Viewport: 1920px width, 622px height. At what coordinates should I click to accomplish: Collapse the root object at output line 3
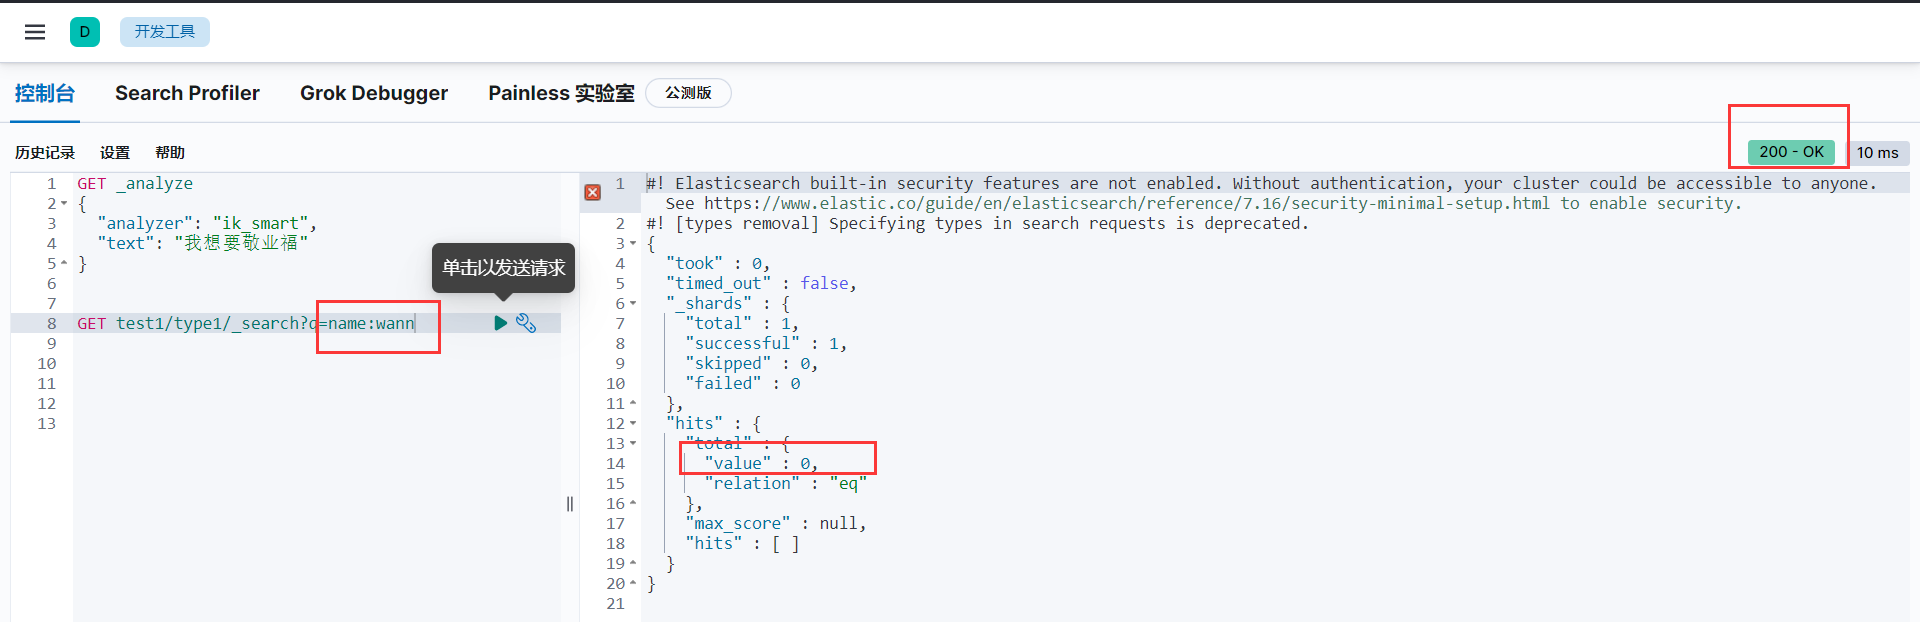point(633,244)
